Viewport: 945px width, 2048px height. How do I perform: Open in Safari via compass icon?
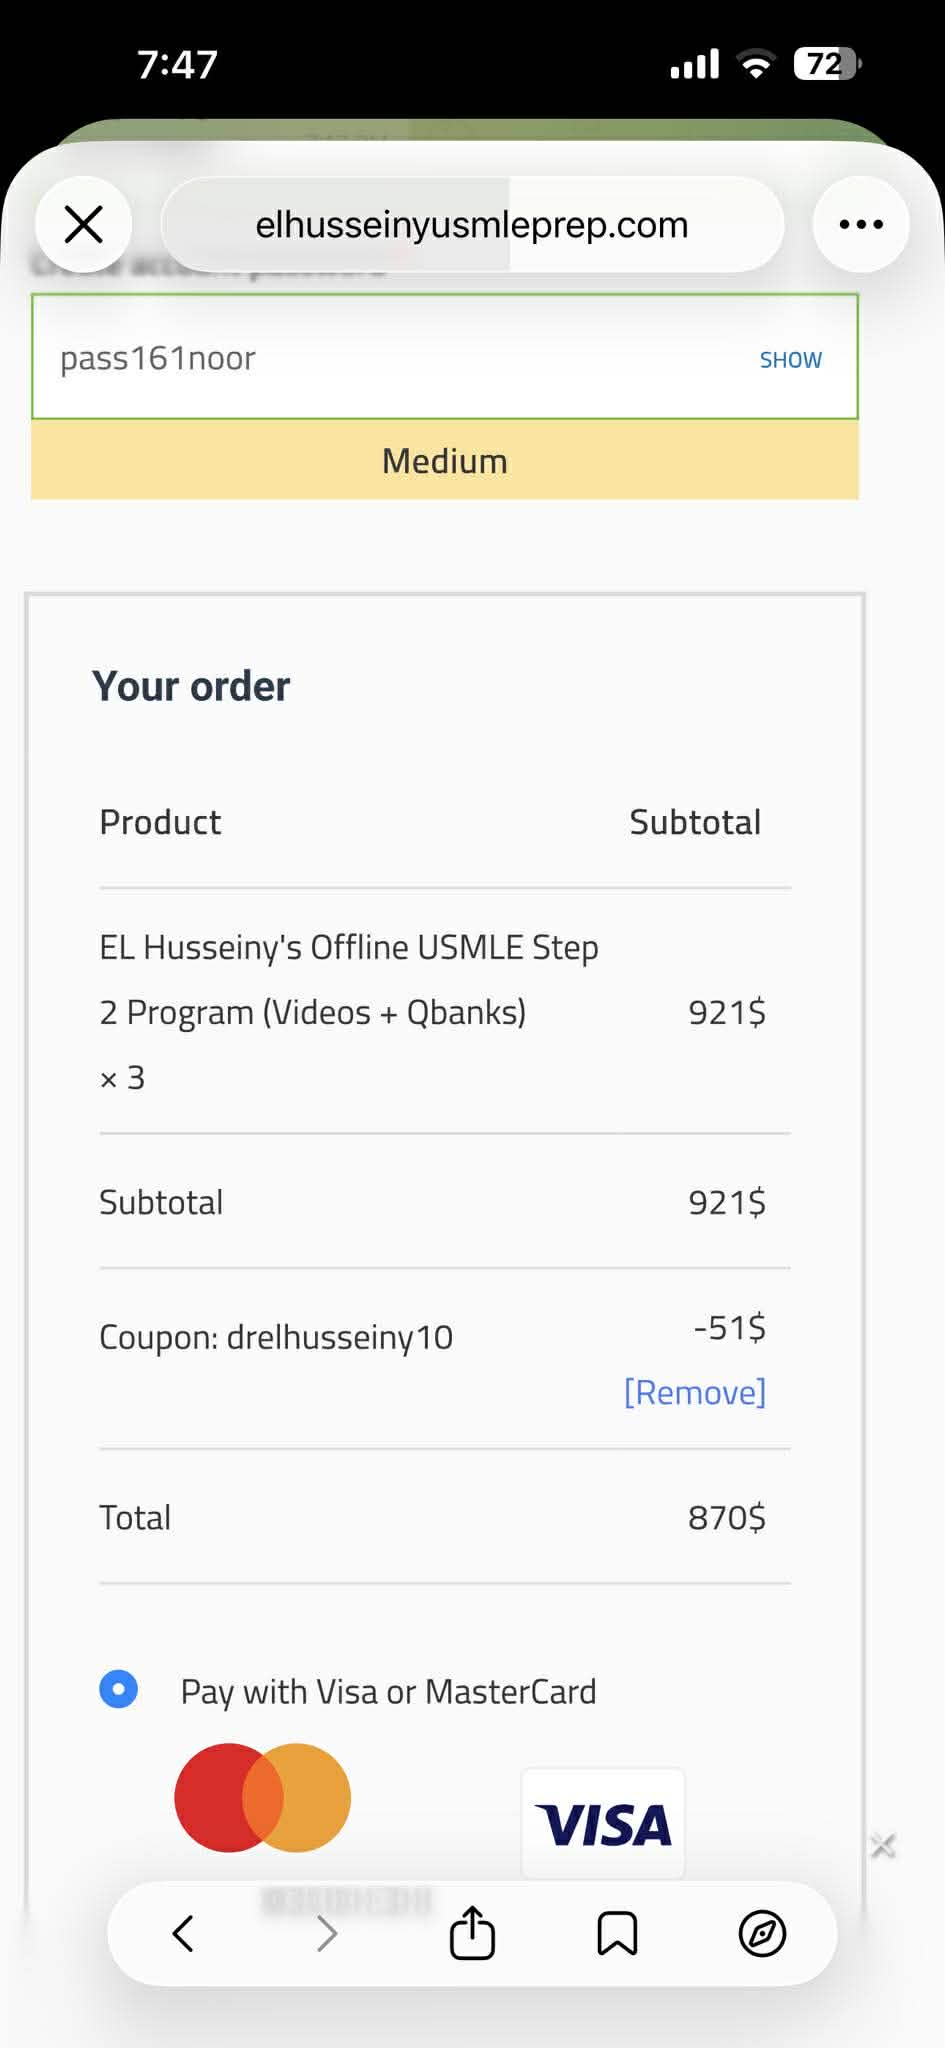pyautogui.click(x=762, y=1933)
